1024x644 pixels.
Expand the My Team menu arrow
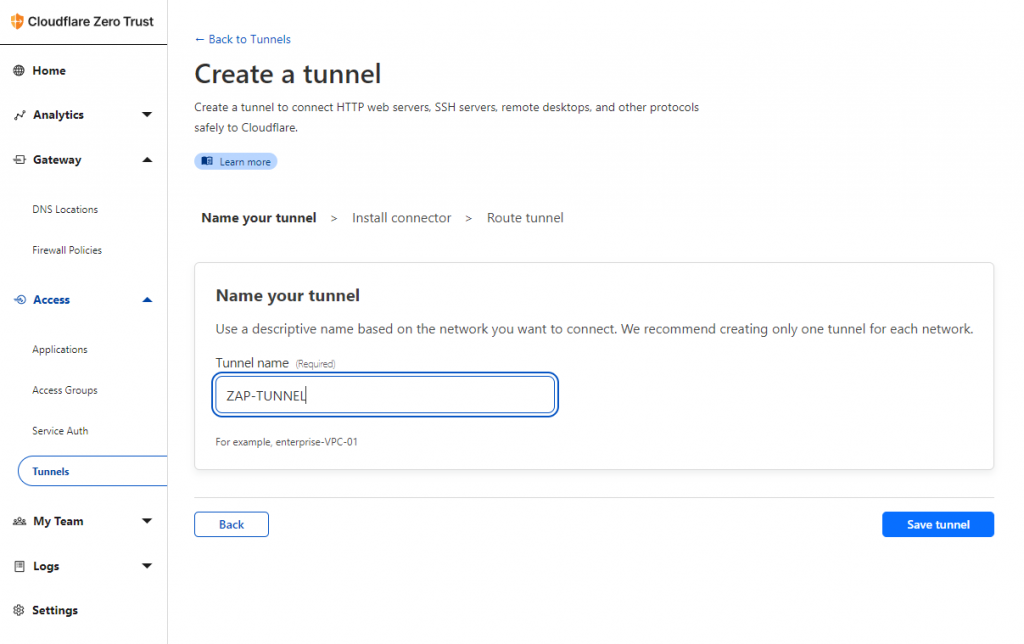(x=147, y=521)
